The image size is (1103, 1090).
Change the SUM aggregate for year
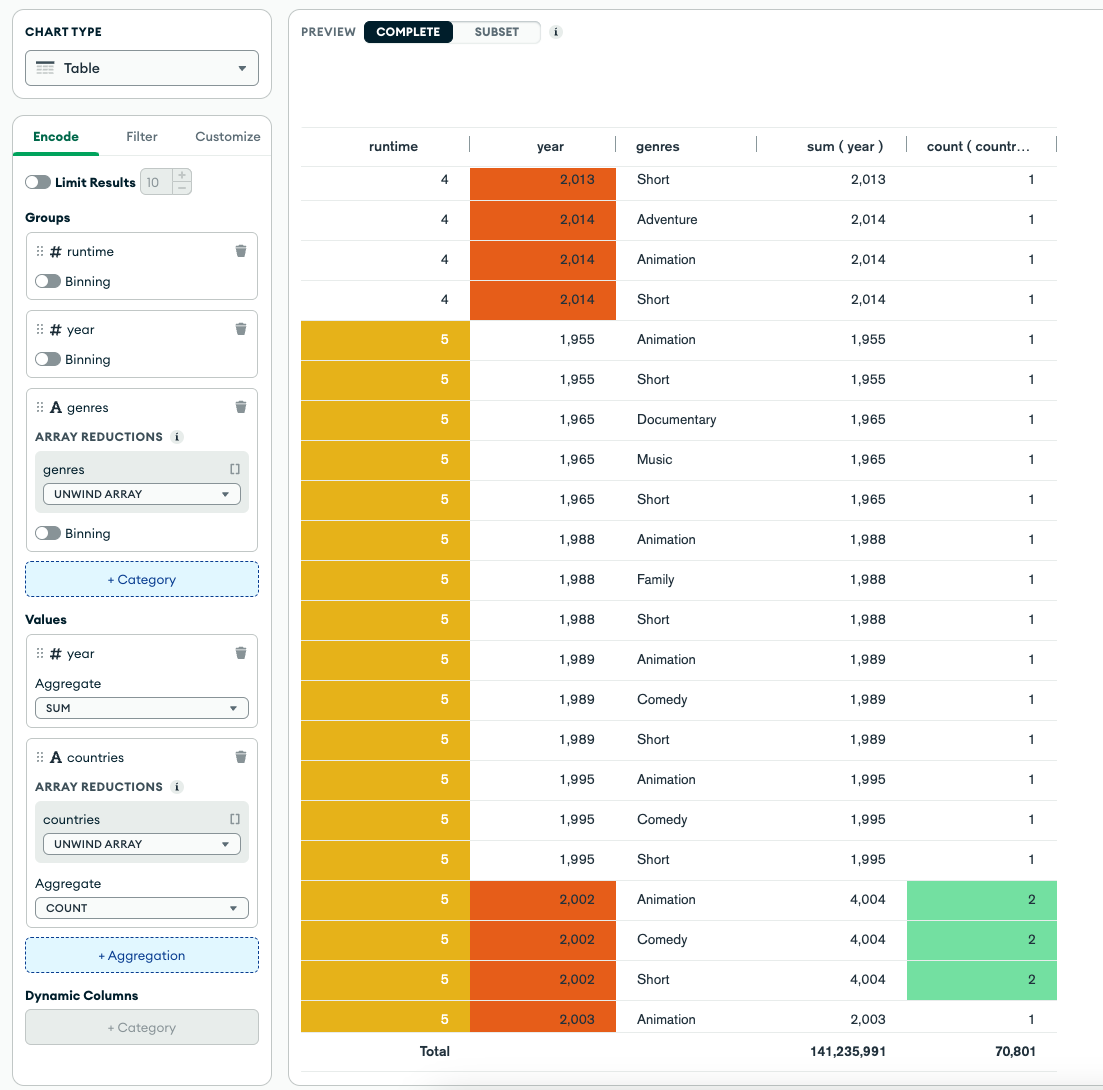click(141, 707)
